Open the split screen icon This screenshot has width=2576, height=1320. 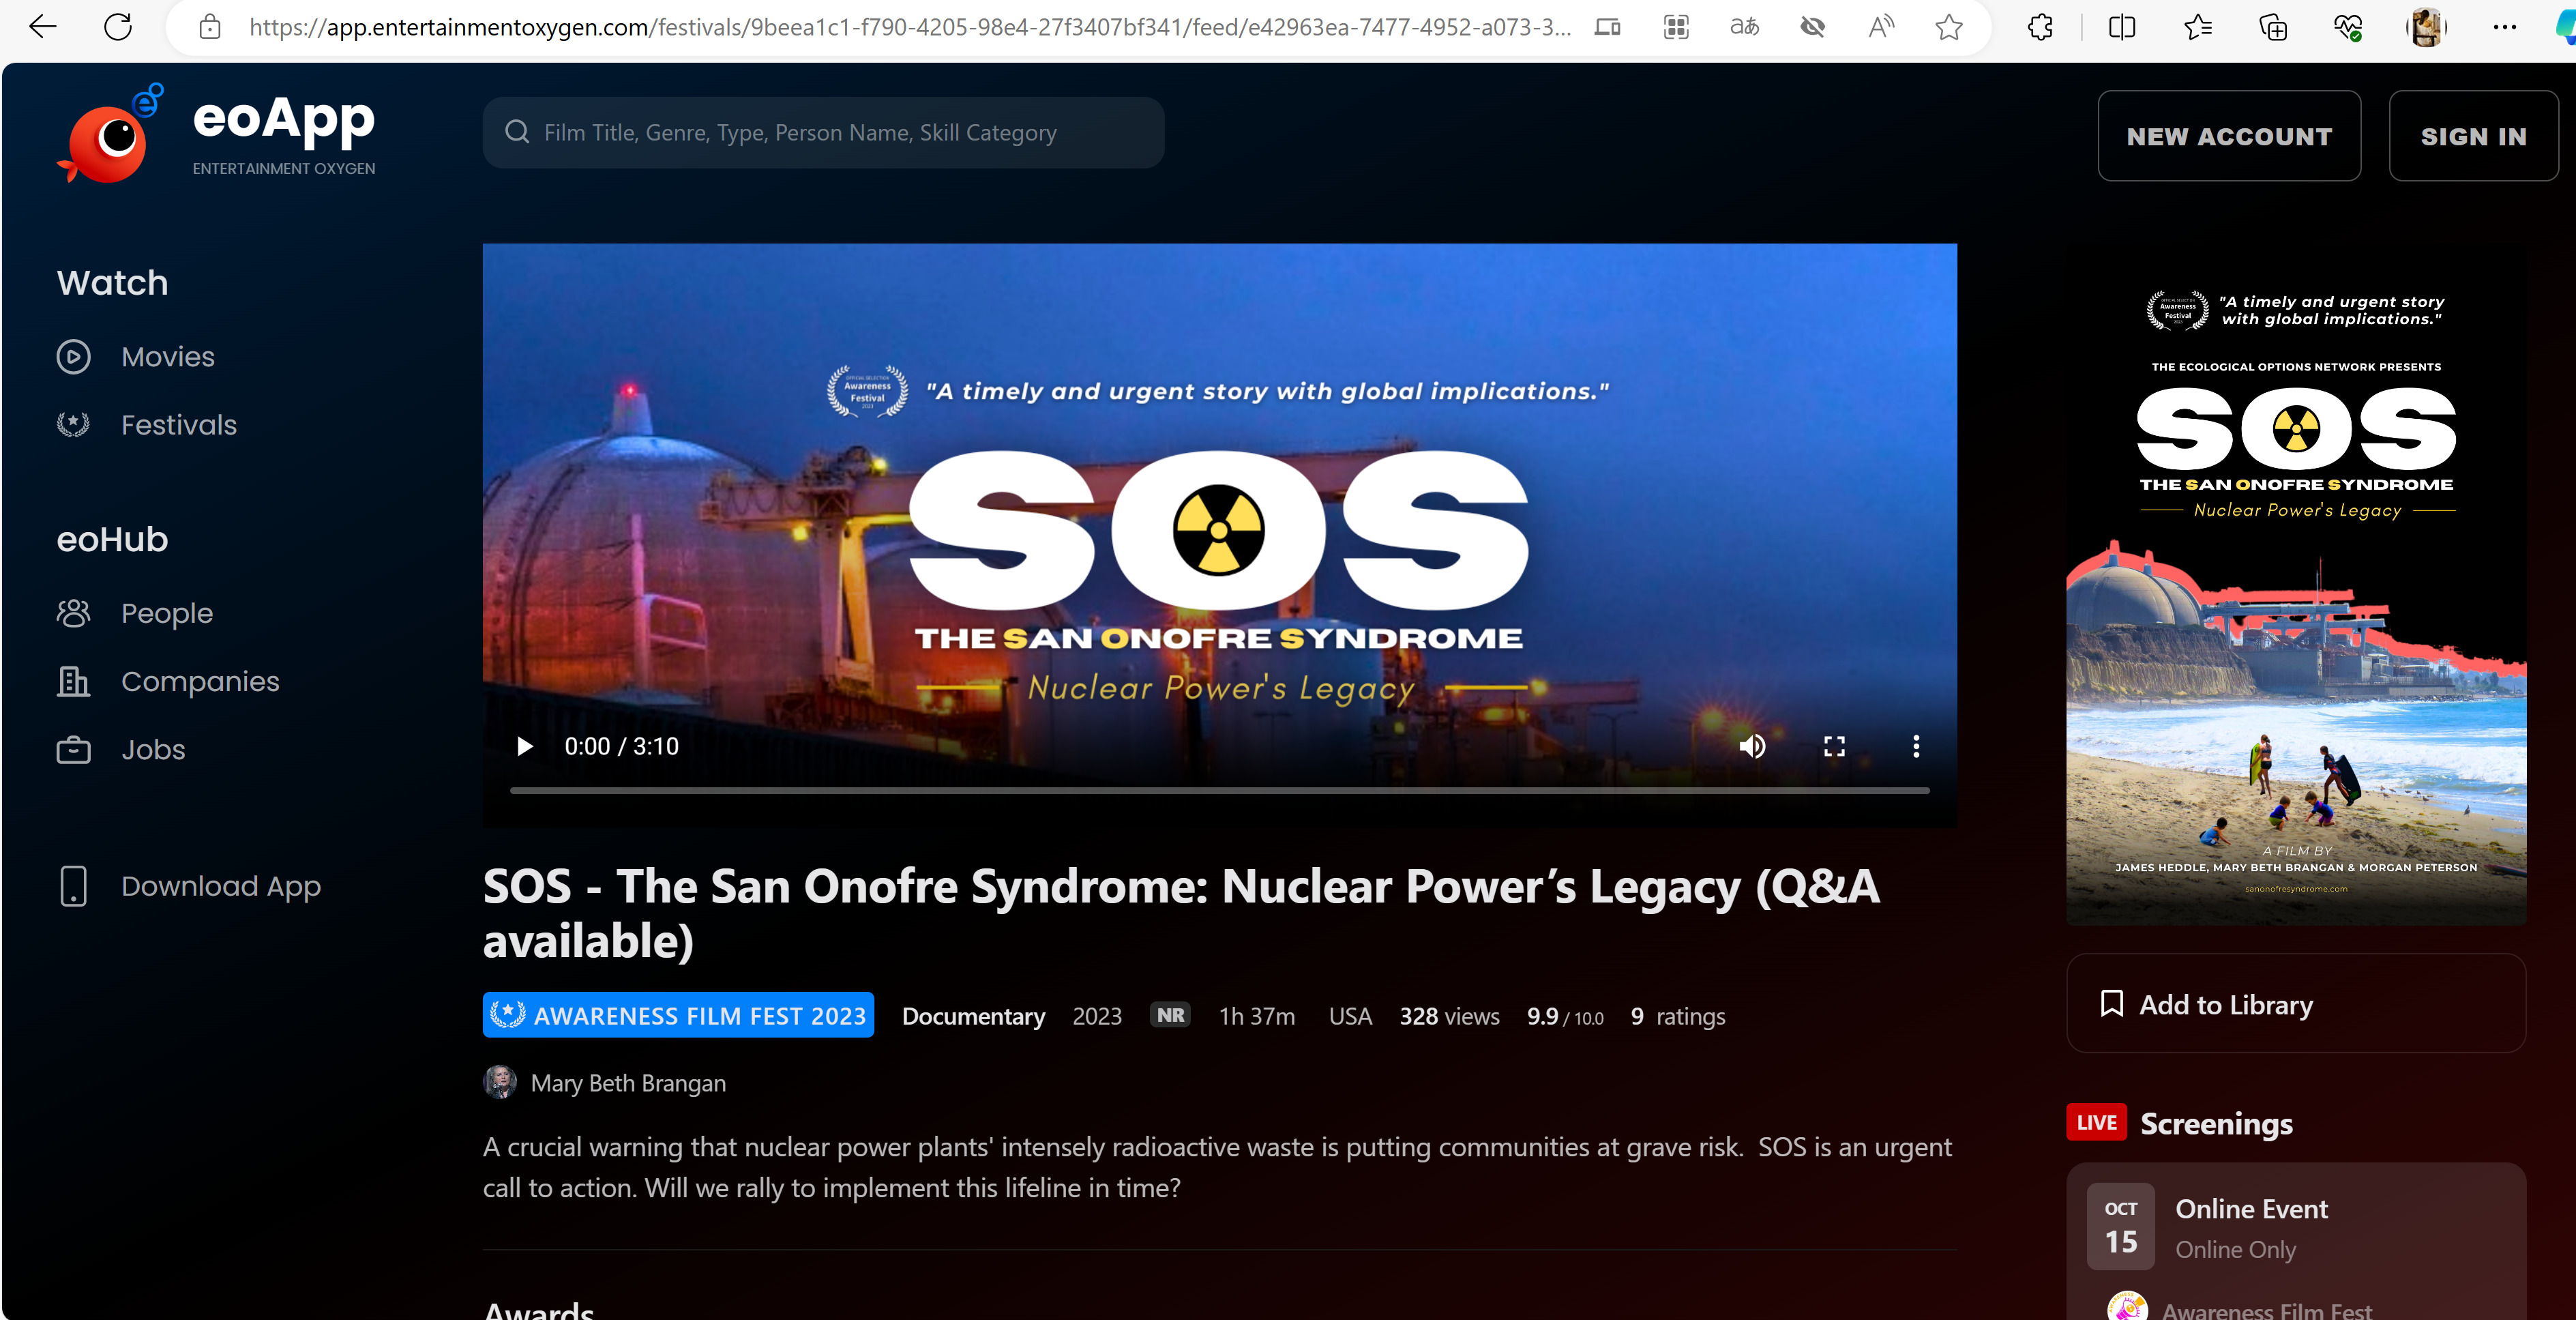[2121, 27]
